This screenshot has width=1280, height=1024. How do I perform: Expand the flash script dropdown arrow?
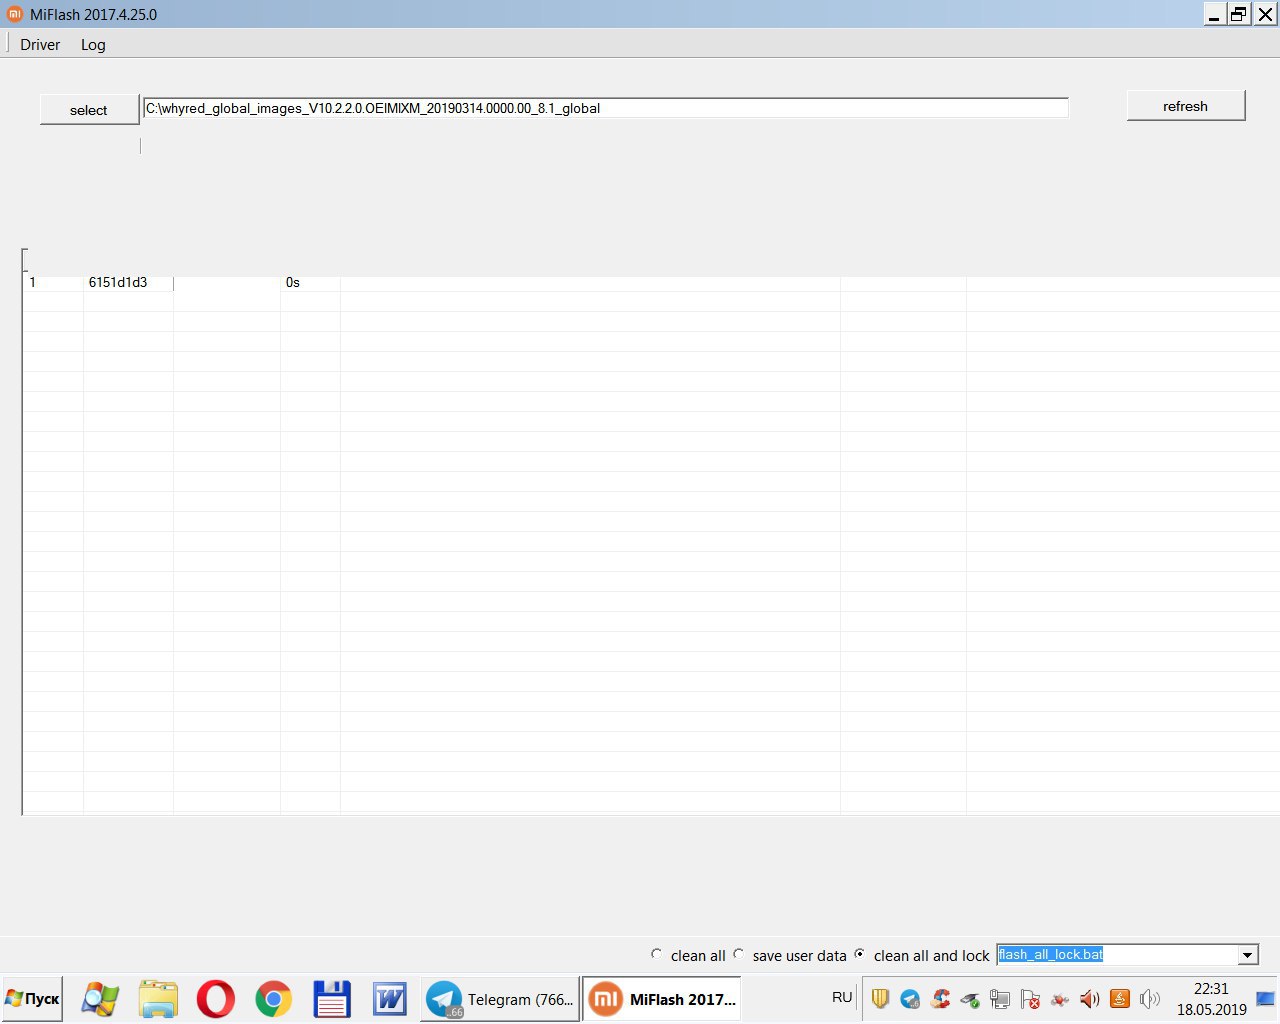click(1247, 955)
